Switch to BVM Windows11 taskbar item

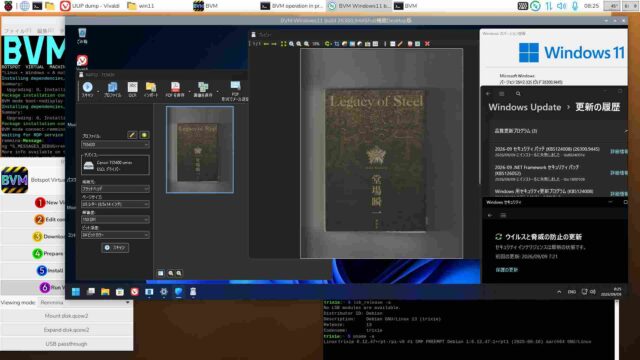(x=358, y=6)
